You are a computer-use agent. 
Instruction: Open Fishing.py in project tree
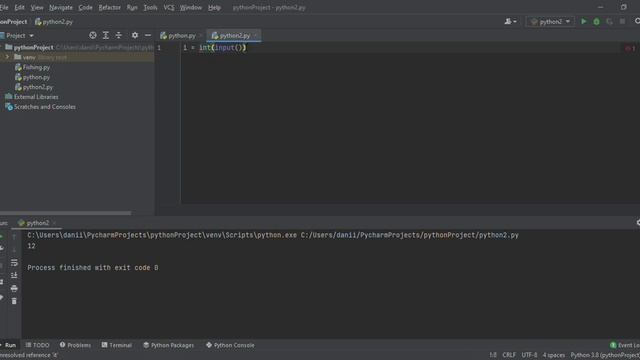(36, 67)
